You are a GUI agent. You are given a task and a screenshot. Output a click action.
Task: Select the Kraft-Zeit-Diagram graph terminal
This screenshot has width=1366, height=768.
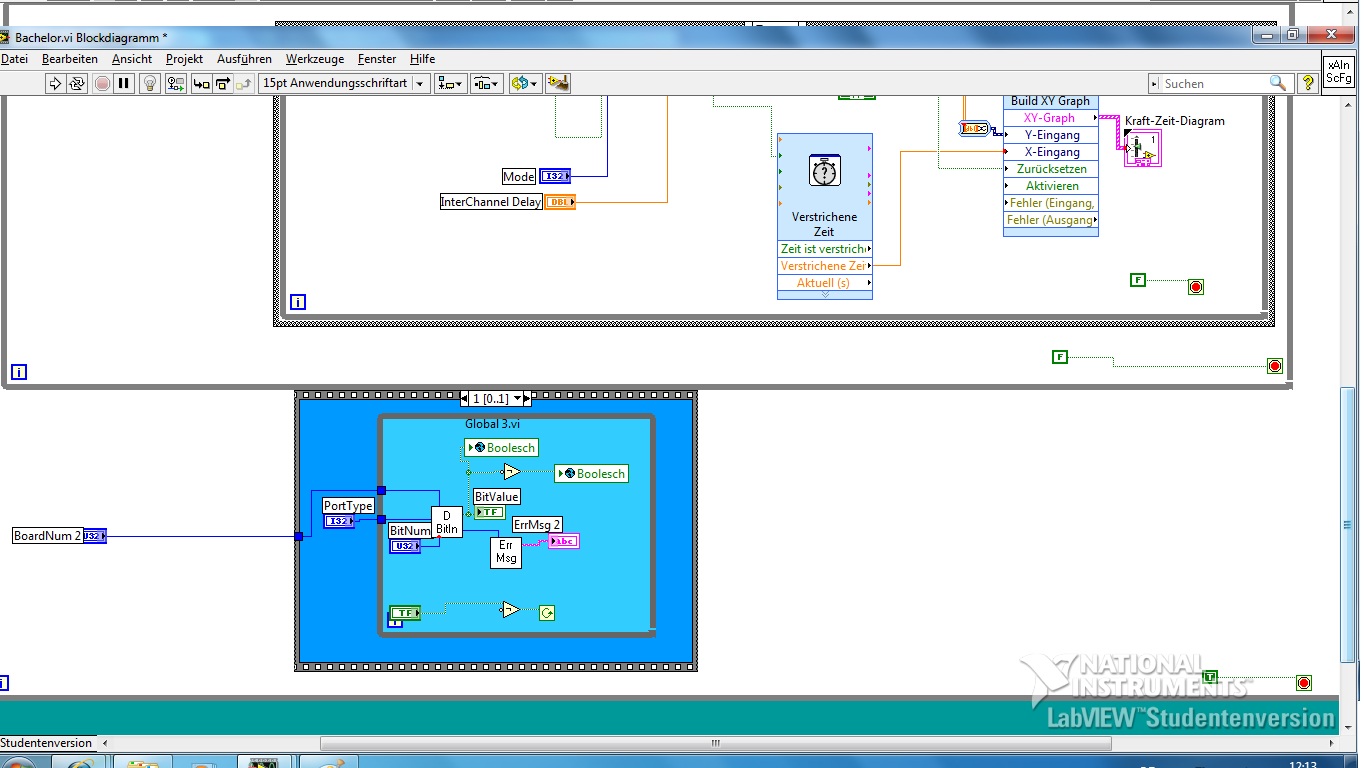pos(1142,148)
